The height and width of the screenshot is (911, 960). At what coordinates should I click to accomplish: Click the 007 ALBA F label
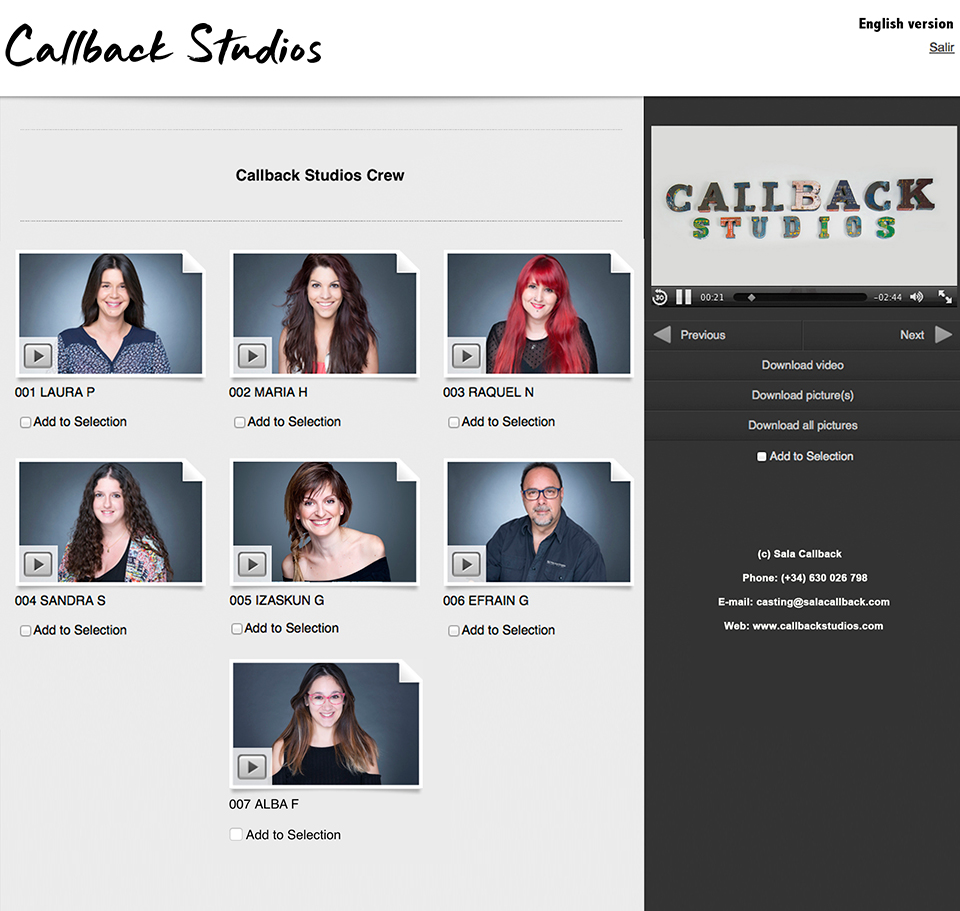point(263,804)
